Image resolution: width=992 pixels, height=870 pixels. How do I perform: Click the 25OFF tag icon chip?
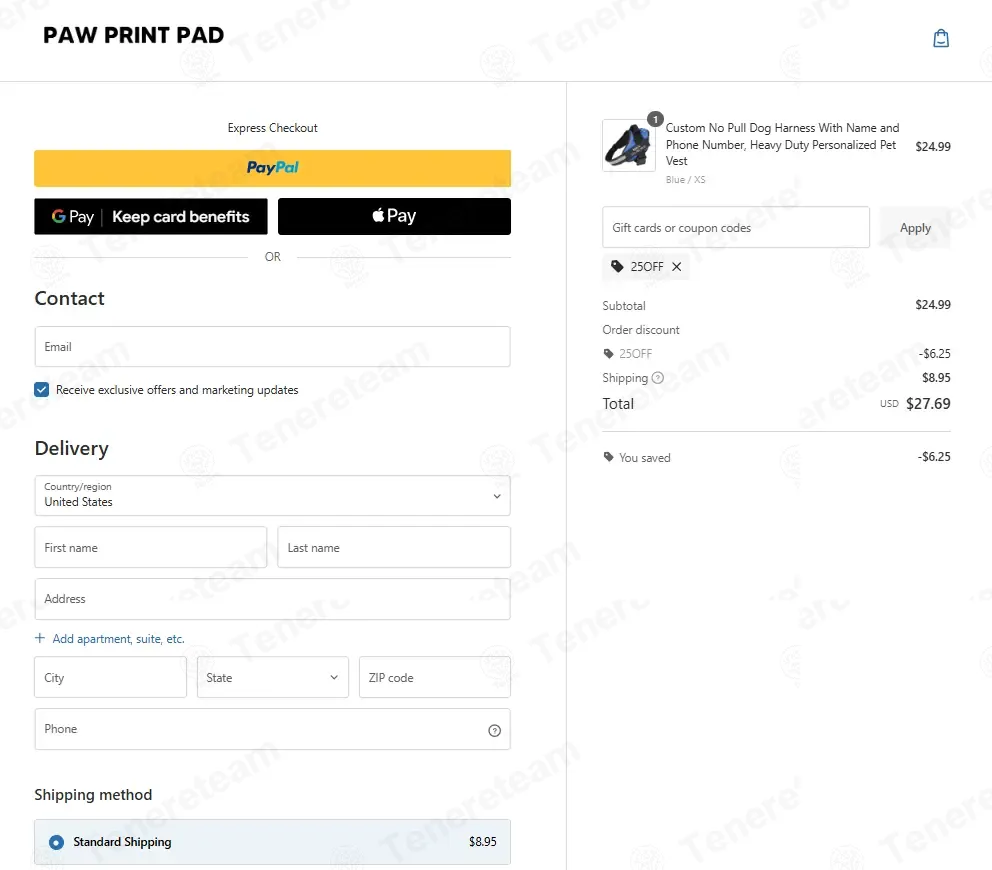tap(617, 266)
